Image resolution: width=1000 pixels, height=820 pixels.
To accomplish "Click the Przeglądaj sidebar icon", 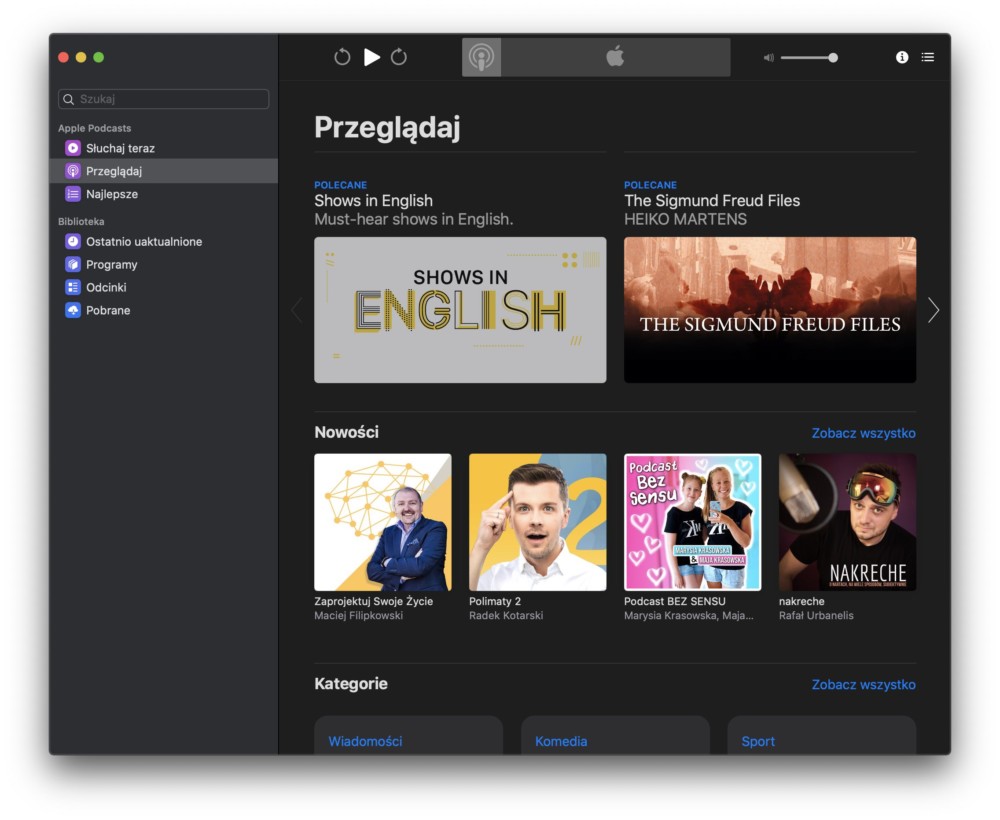I will (x=73, y=171).
